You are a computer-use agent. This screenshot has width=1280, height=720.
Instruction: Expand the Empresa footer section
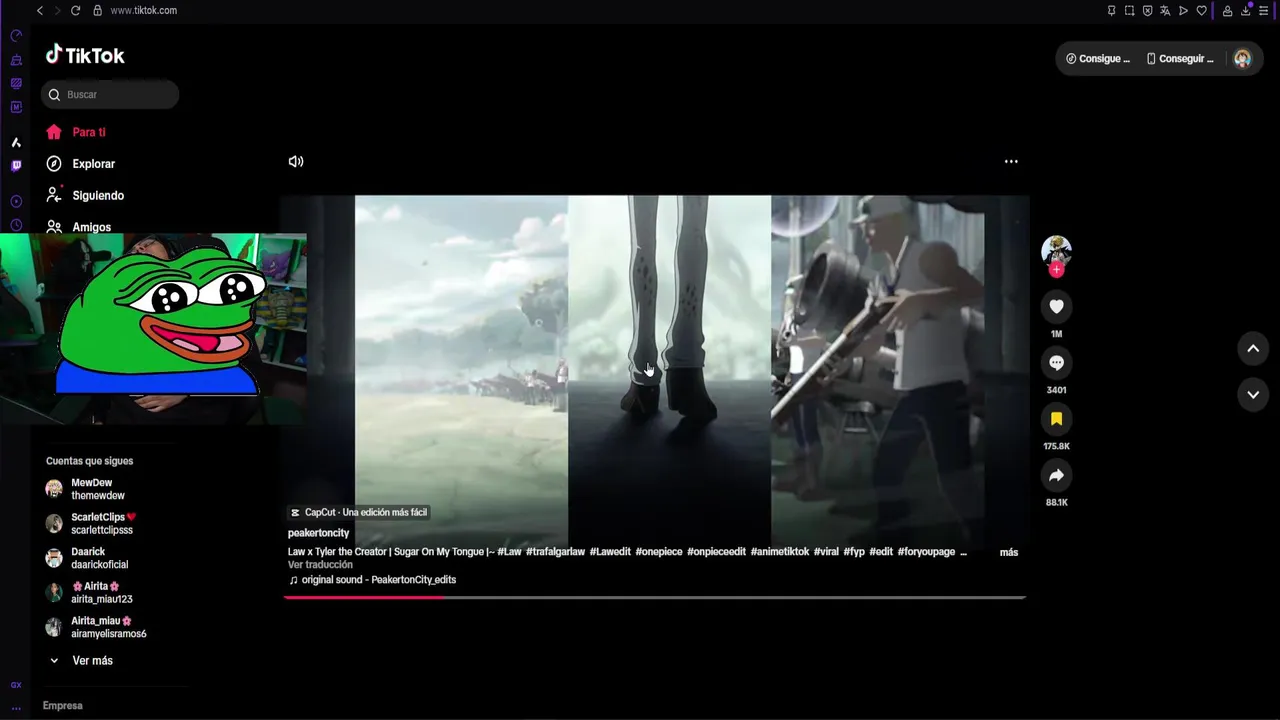coord(62,706)
